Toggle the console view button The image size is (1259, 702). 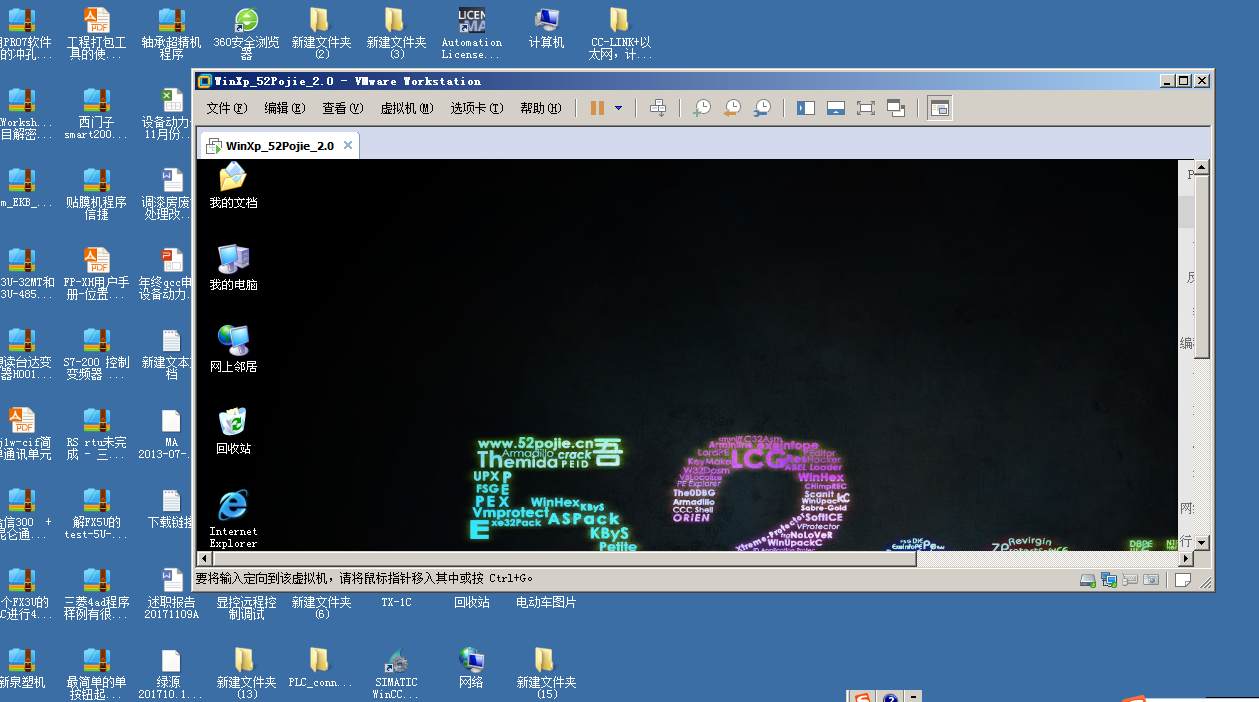(x=939, y=108)
